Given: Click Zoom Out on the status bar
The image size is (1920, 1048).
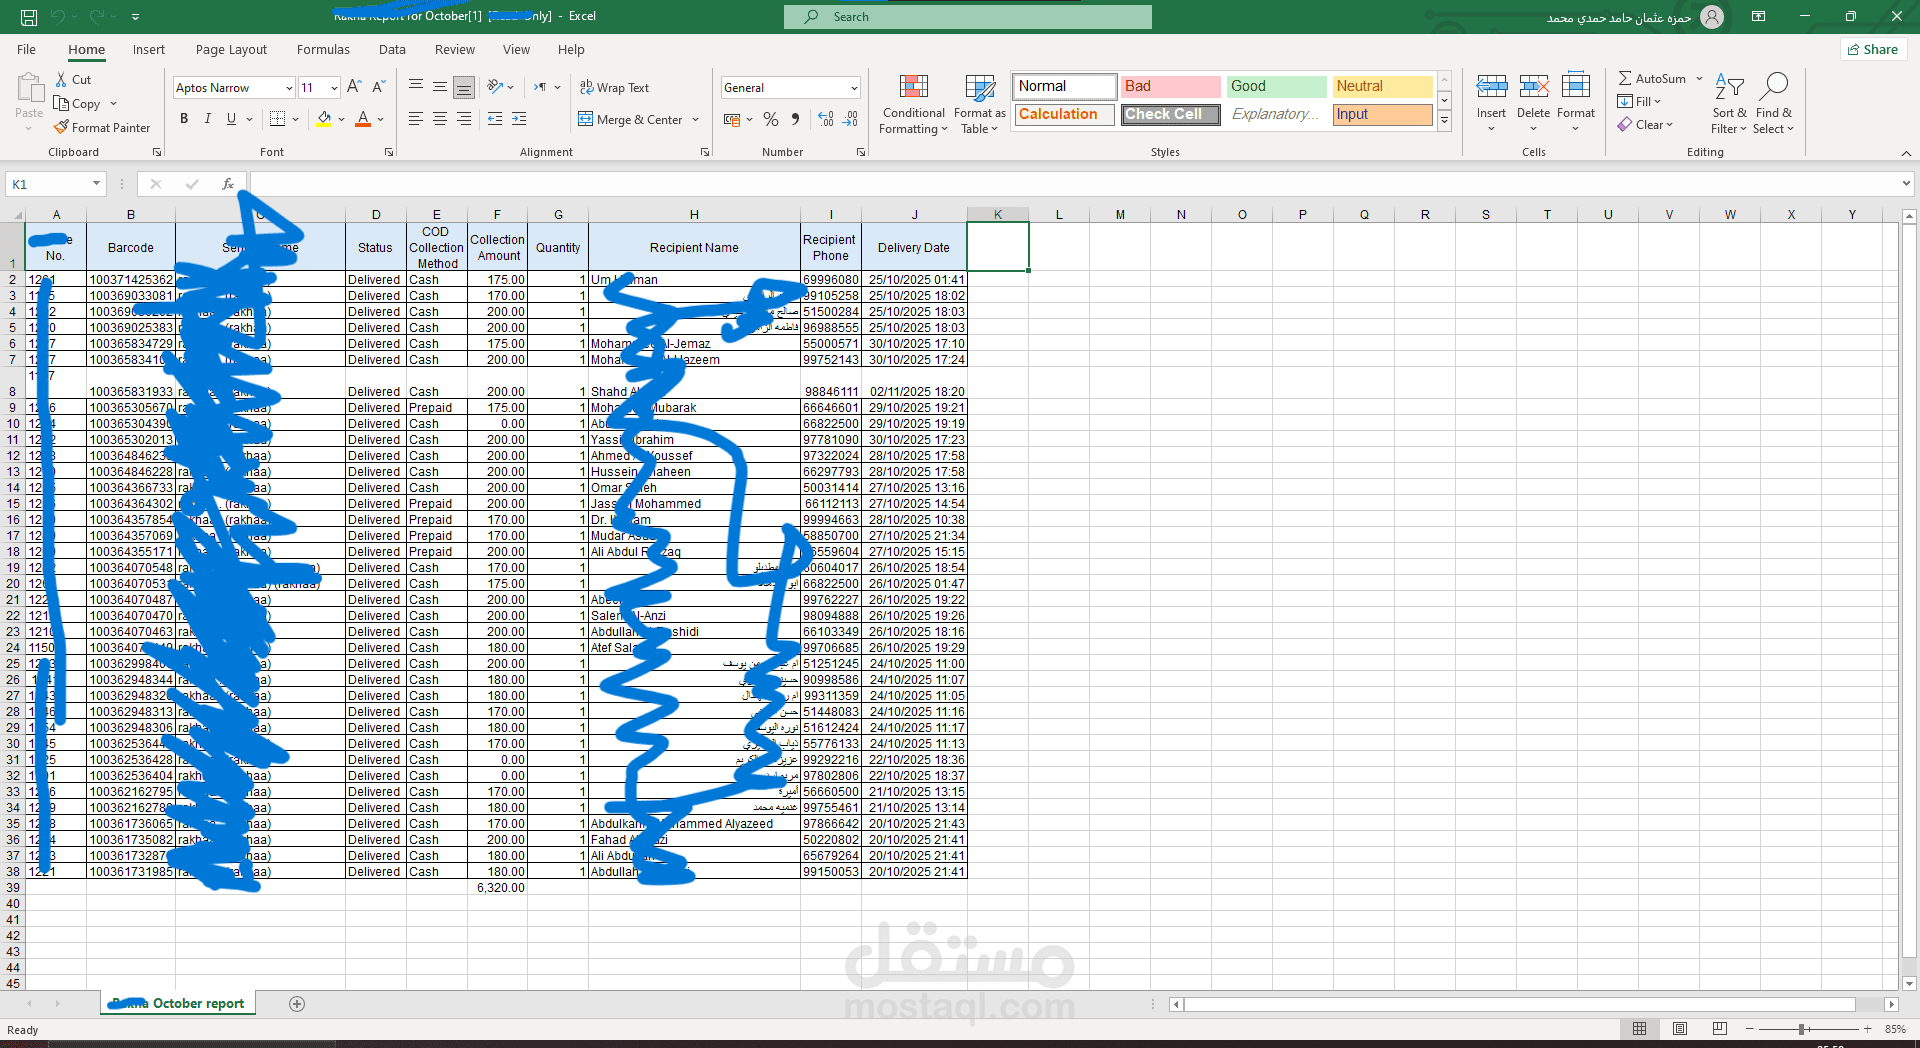Looking at the screenshot, I should [x=1750, y=1029].
